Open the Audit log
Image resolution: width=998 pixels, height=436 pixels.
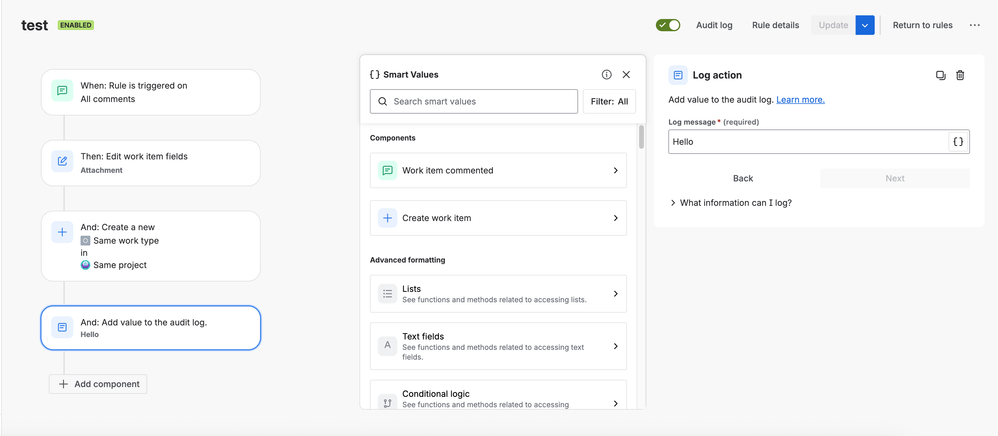point(714,25)
